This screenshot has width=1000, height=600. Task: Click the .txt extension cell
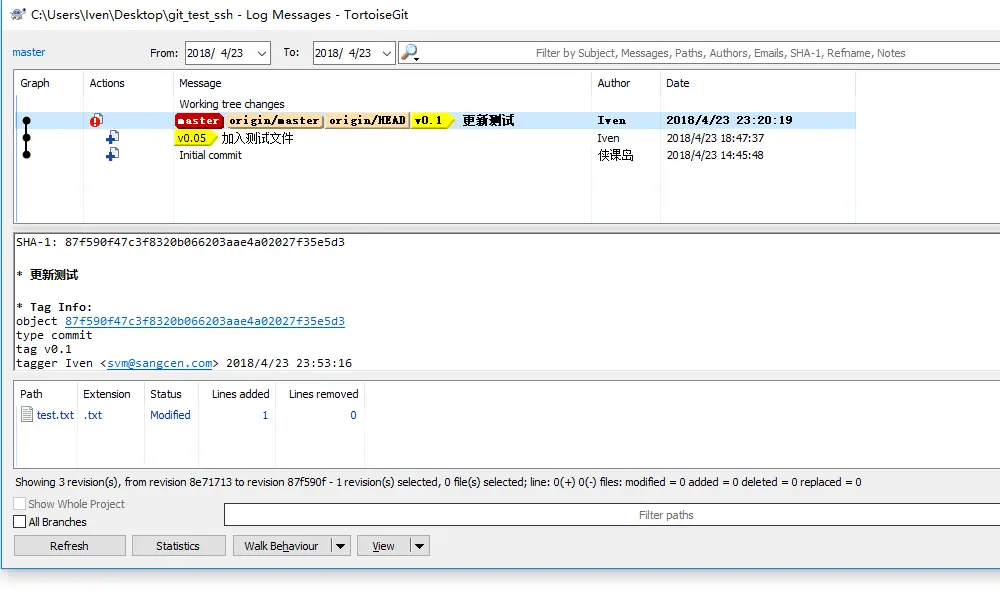pos(93,414)
